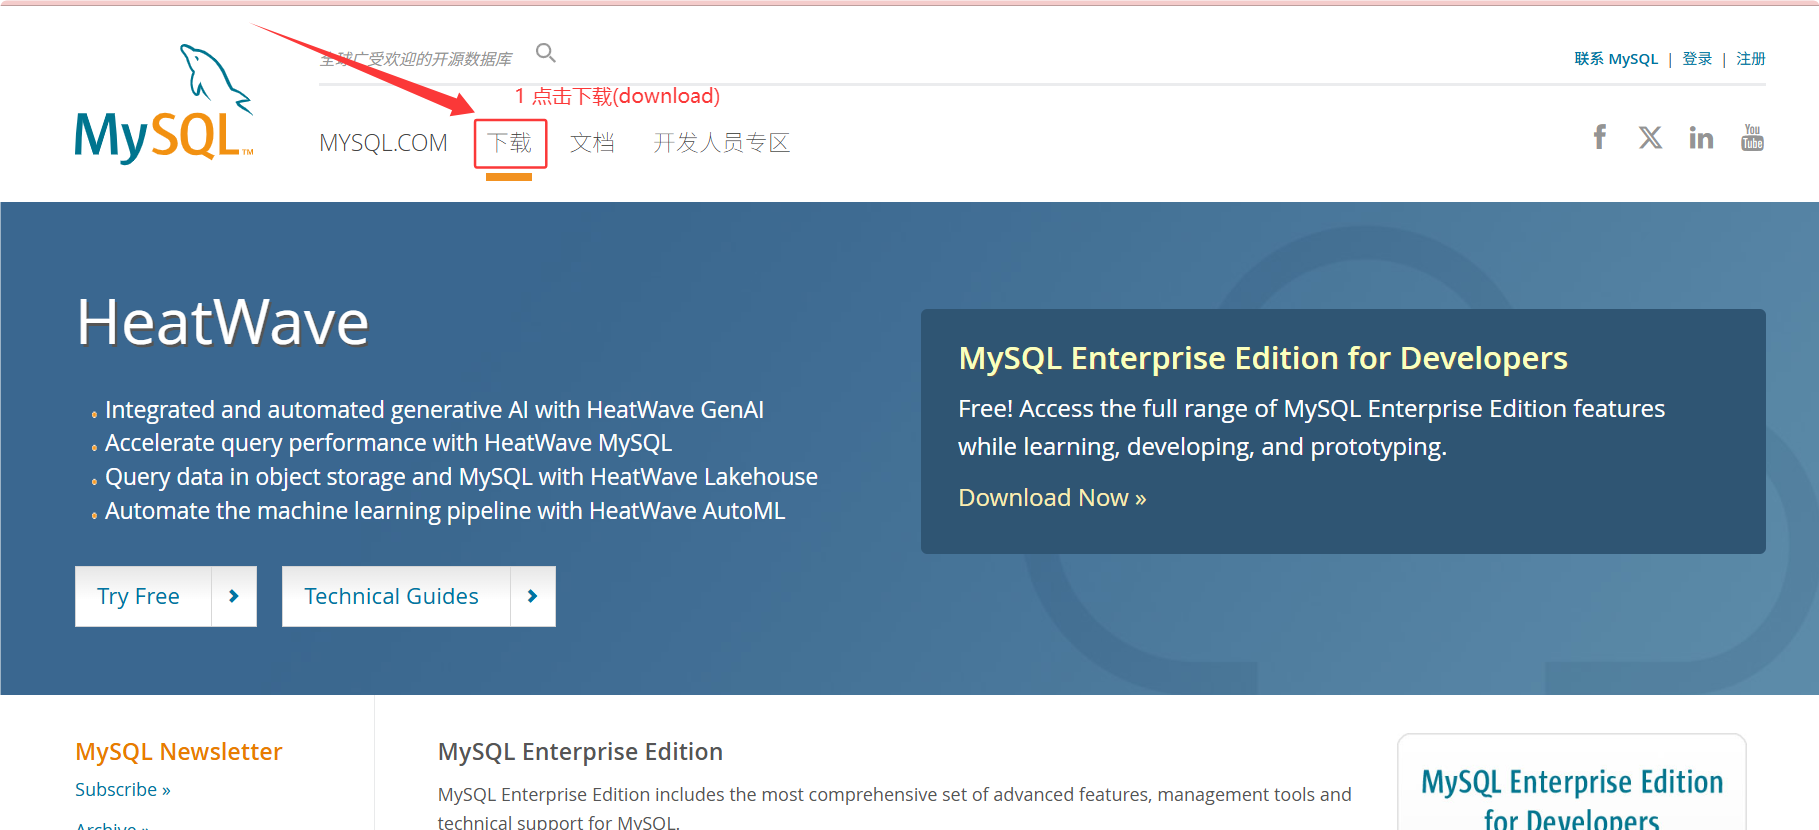Click the 注册 register link

click(1751, 59)
